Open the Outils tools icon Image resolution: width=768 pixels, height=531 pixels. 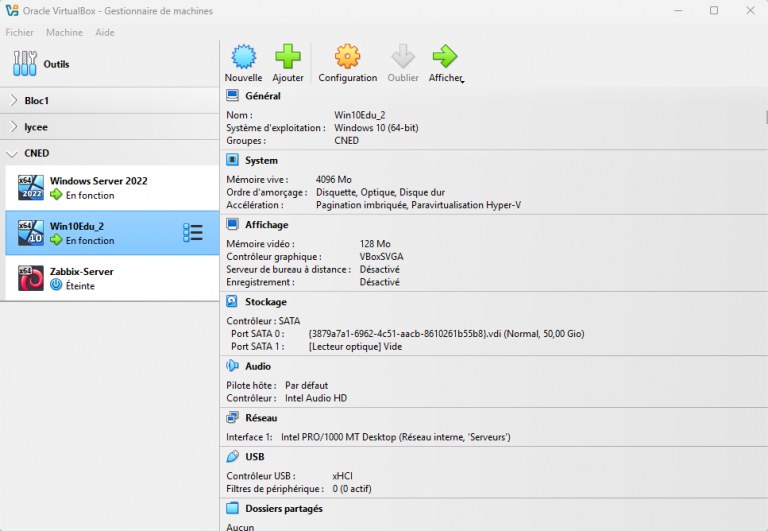point(25,64)
